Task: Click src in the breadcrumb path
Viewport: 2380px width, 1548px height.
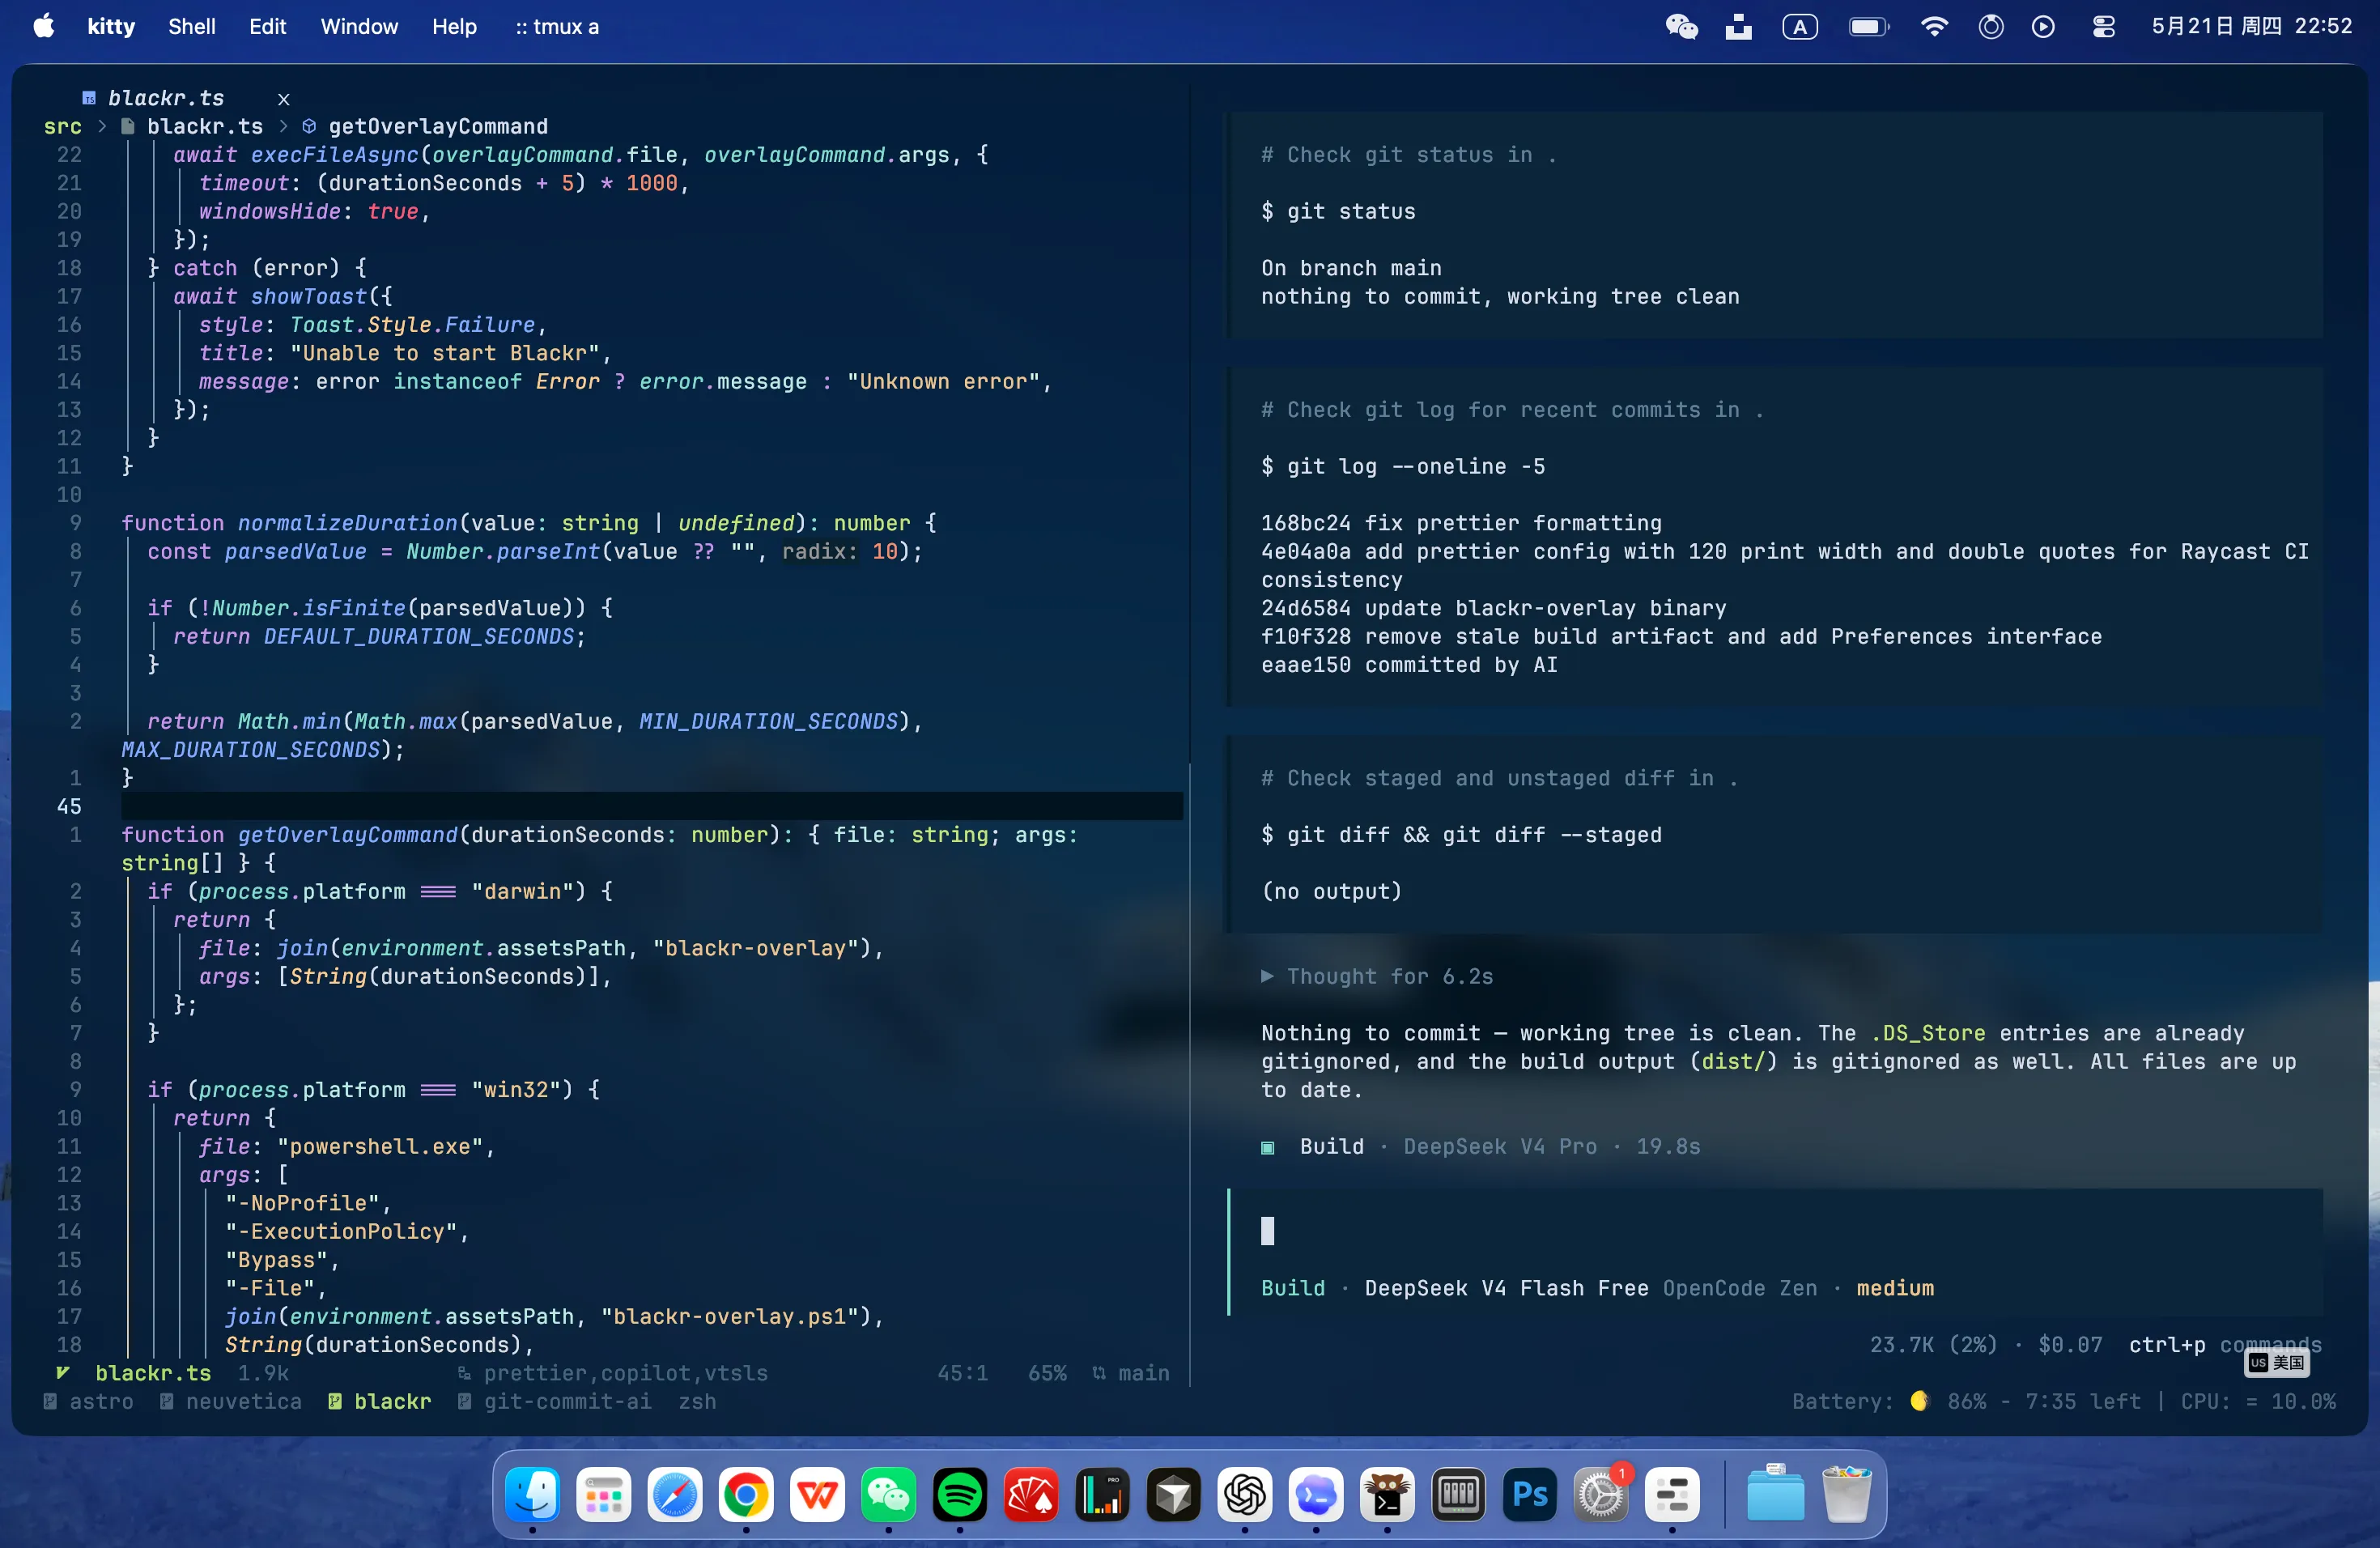Action: click(62, 126)
